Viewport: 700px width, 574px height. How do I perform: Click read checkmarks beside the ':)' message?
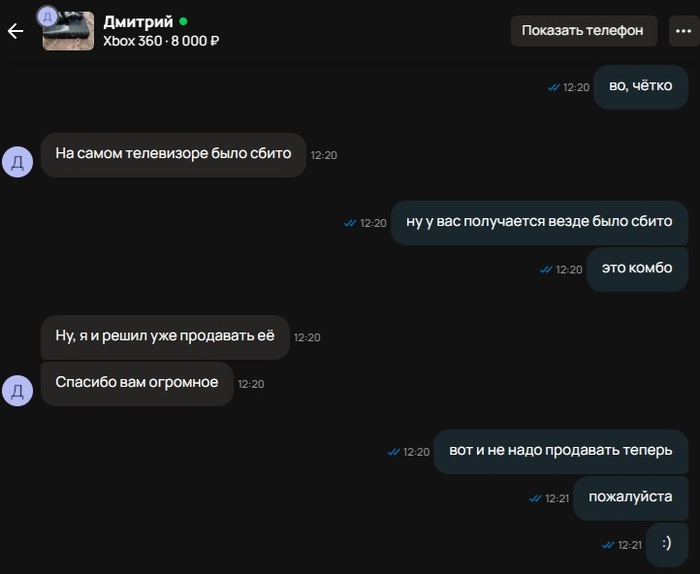pyautogui.click(x=608, y=545)
